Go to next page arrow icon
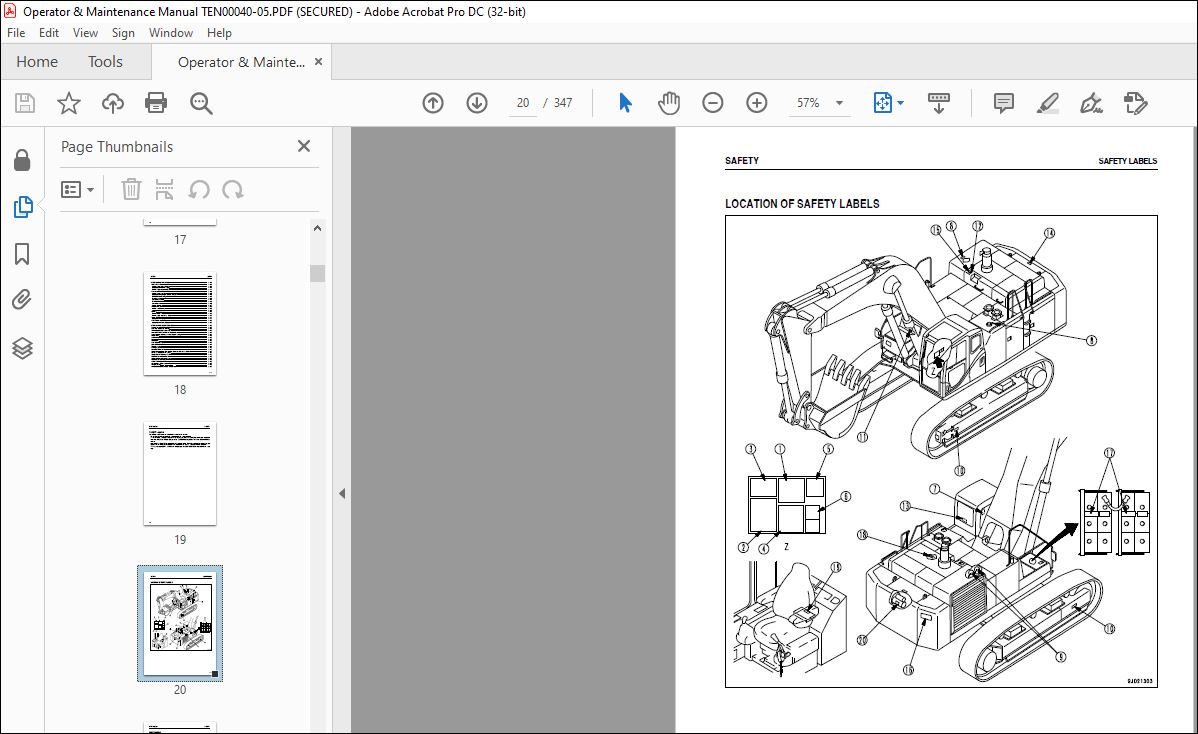Screen dimensions: 1198x734 pyautogui.click(x=477, y=103)
